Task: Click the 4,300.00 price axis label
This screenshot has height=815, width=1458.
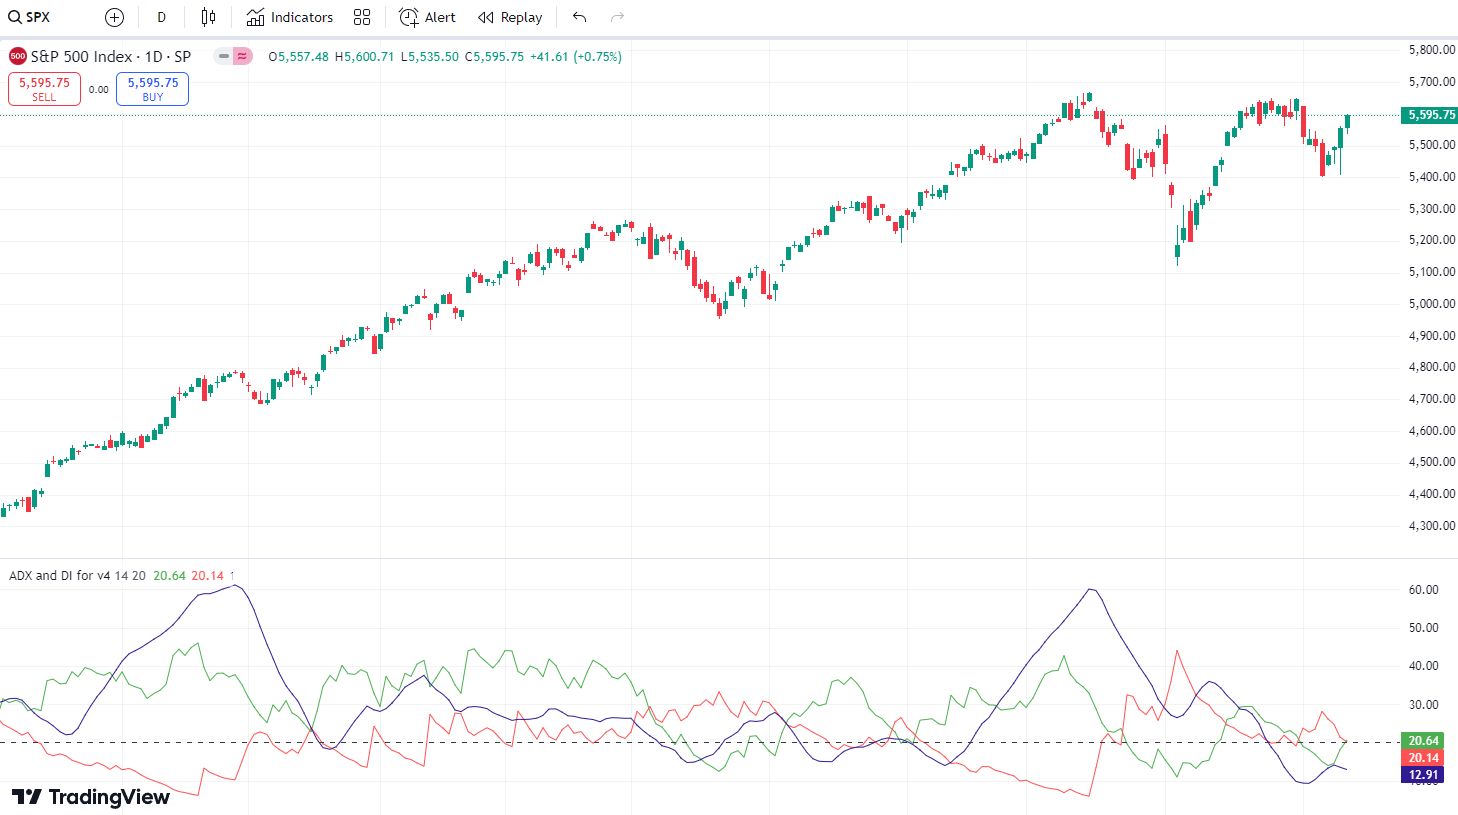Action: click(x=1431, y=526)
